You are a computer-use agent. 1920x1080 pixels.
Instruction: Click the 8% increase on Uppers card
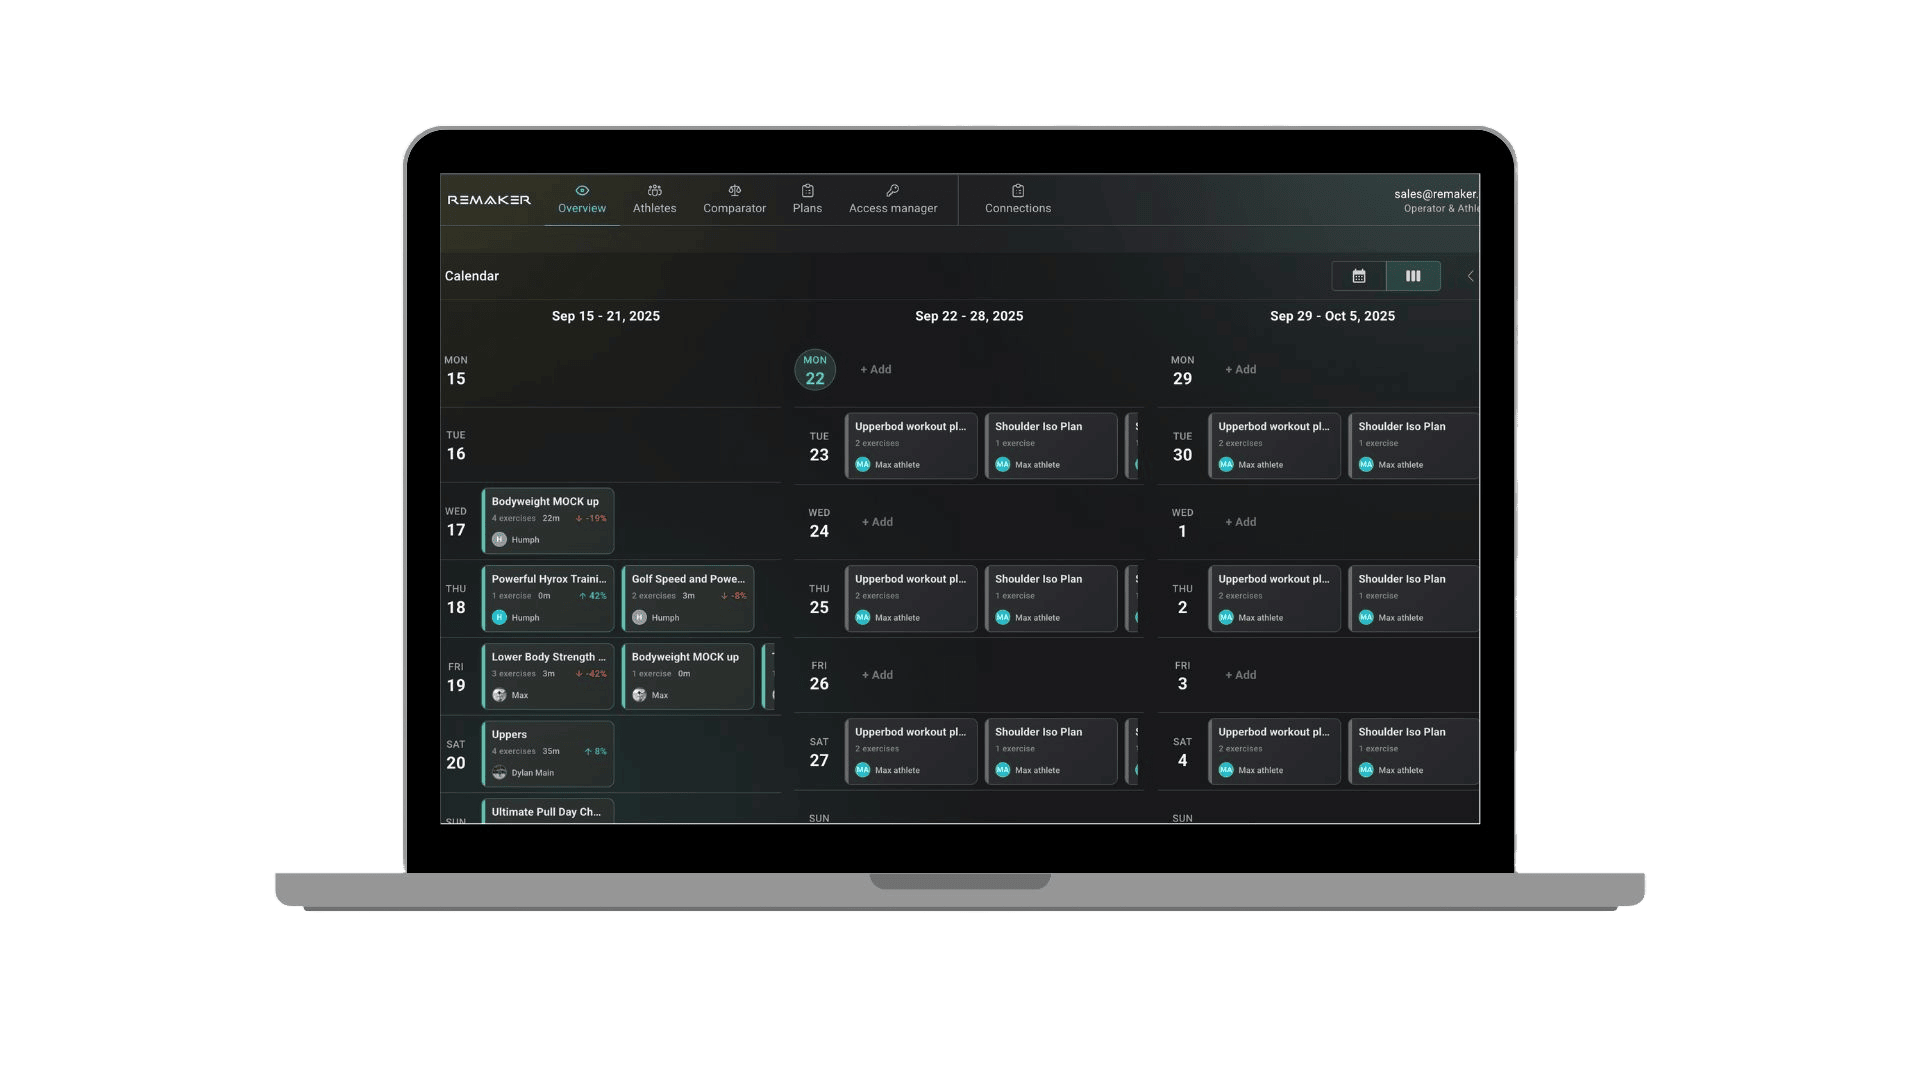point(596,751)
